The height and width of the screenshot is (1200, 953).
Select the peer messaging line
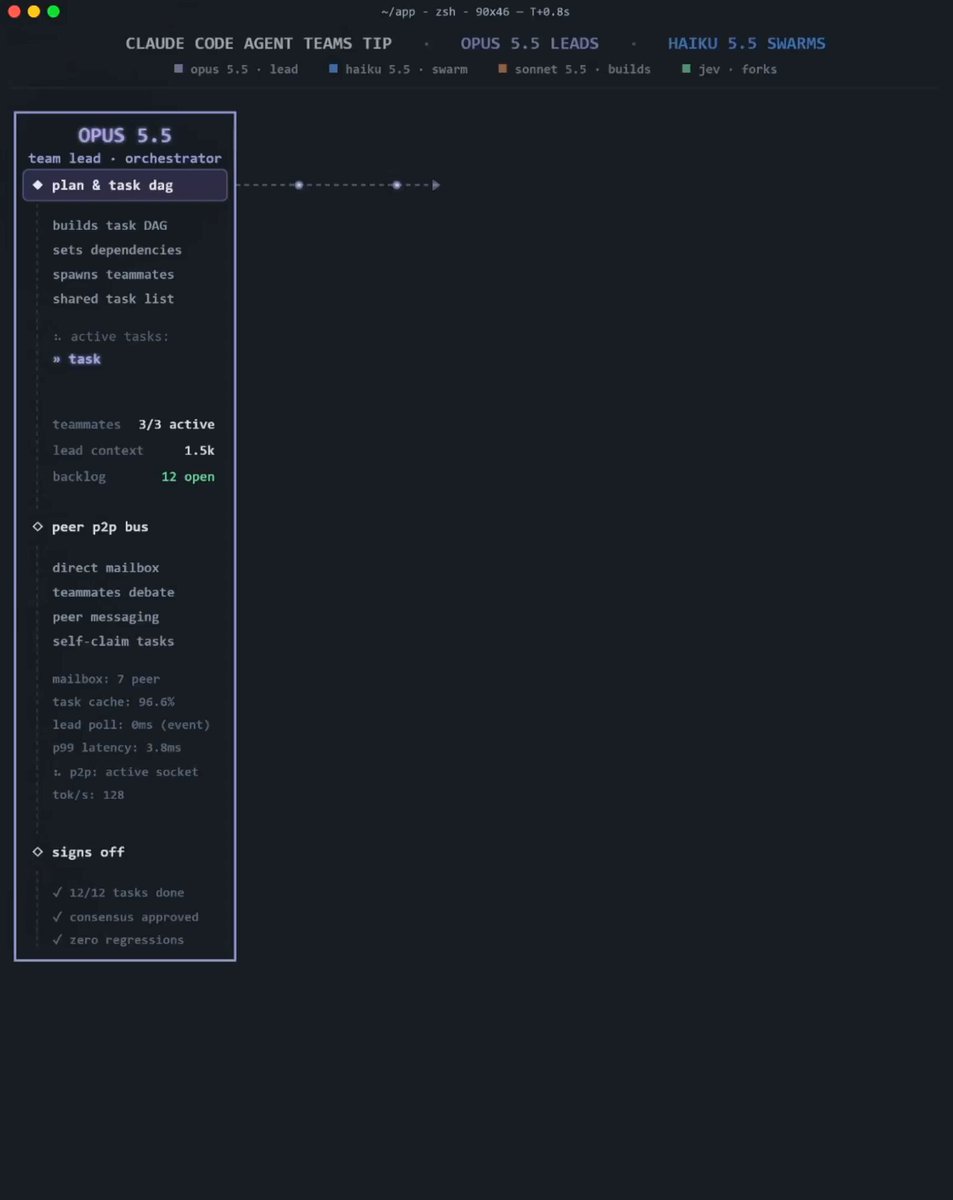pos(106,617)
